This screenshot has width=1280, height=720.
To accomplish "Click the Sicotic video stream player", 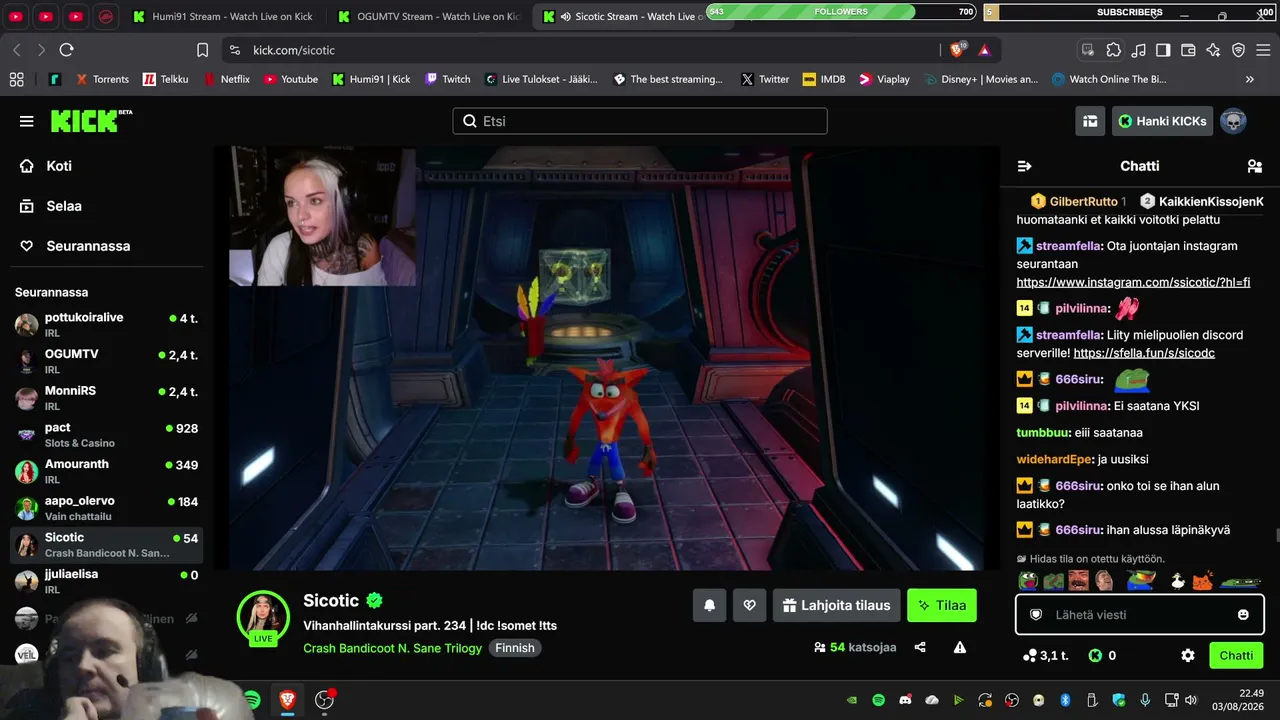I will tap(608, 358).
